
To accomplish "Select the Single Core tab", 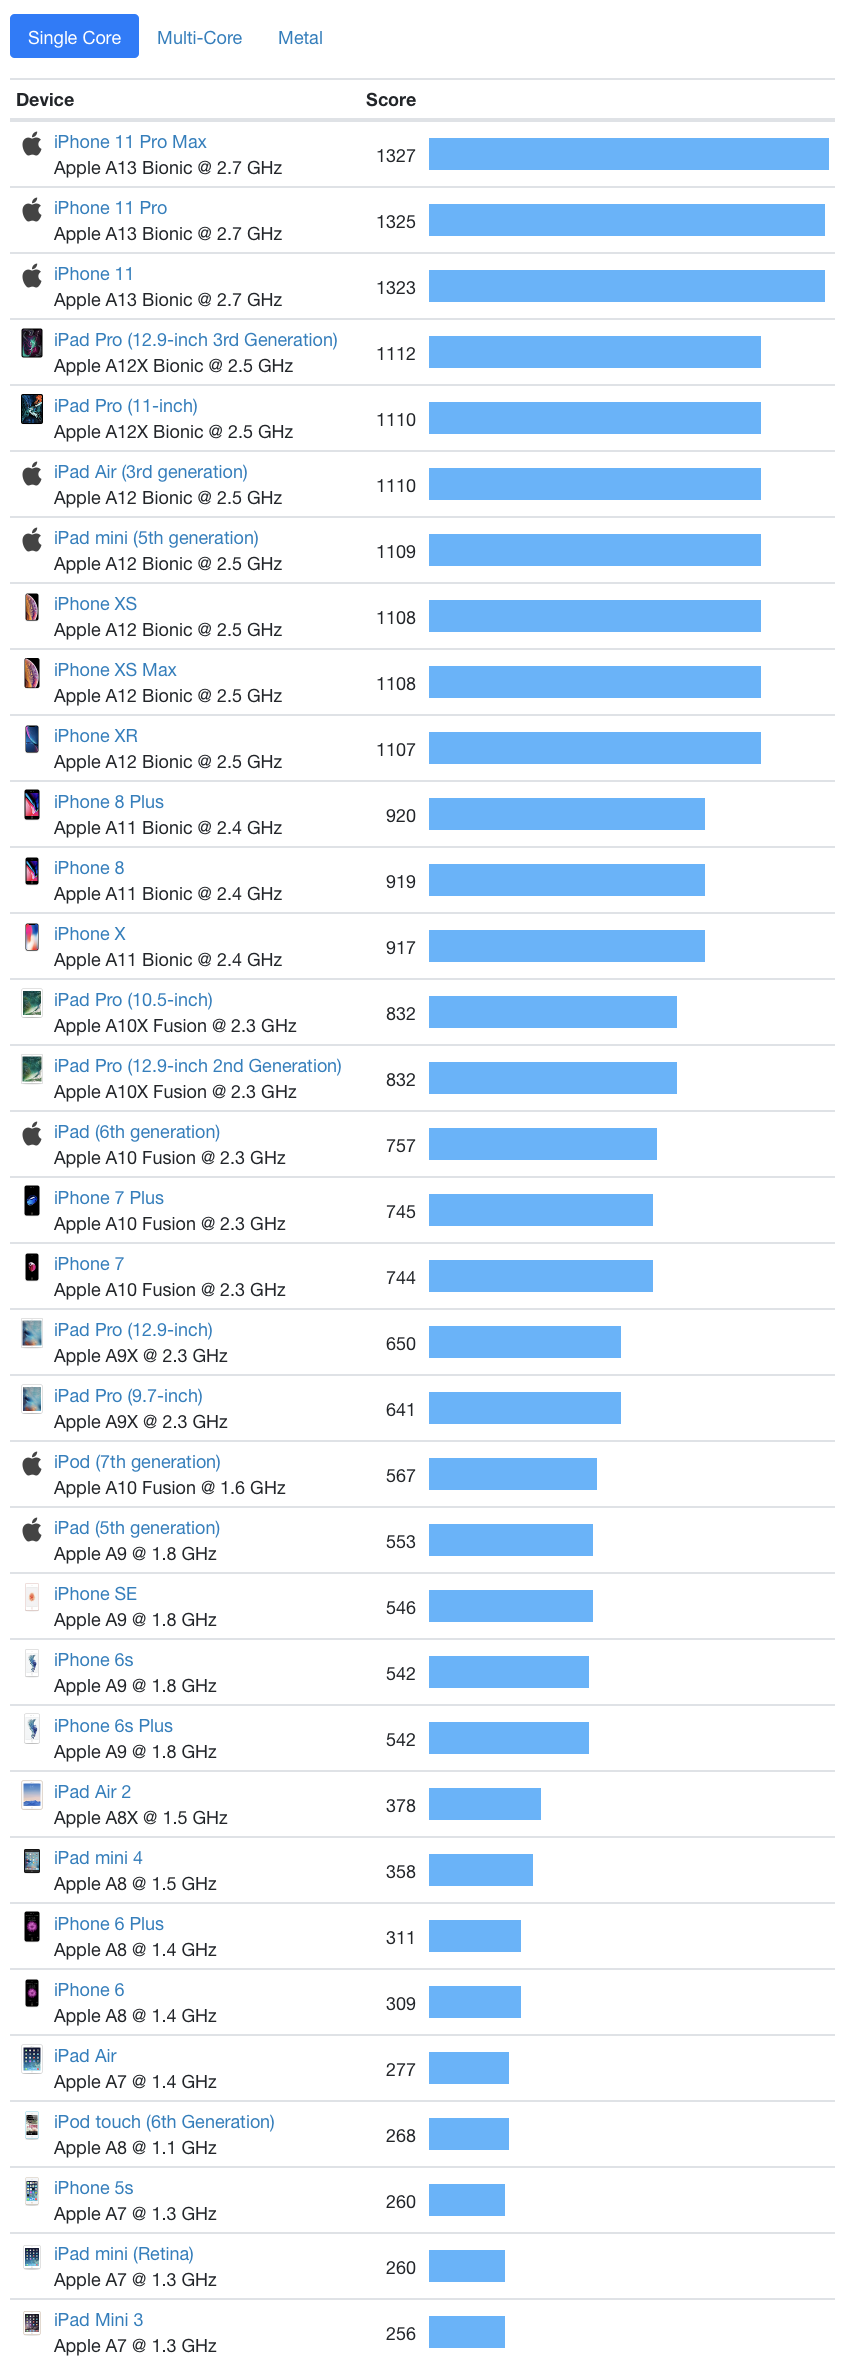I will tap(74, 38).
